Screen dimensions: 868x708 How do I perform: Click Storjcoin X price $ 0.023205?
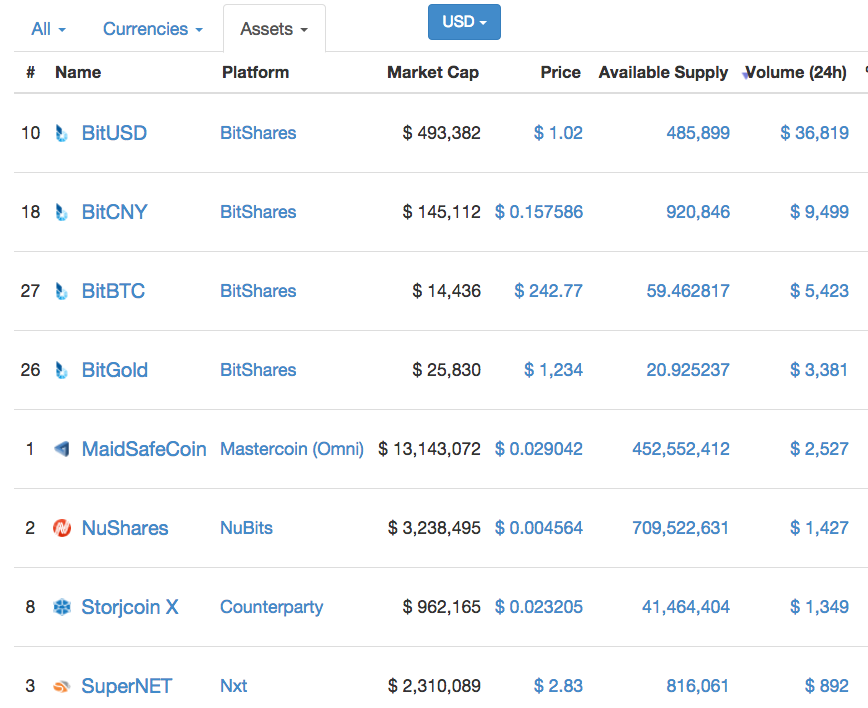pos(539,607)
